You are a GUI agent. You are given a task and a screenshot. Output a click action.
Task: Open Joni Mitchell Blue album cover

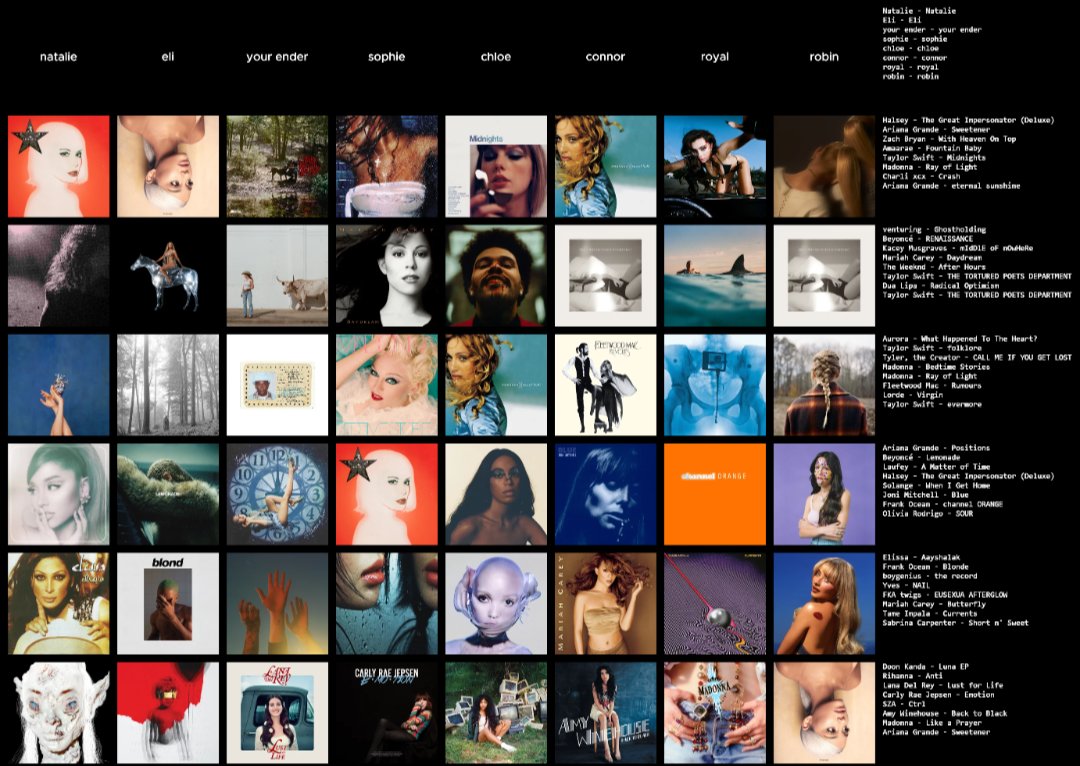click(605, 494)
